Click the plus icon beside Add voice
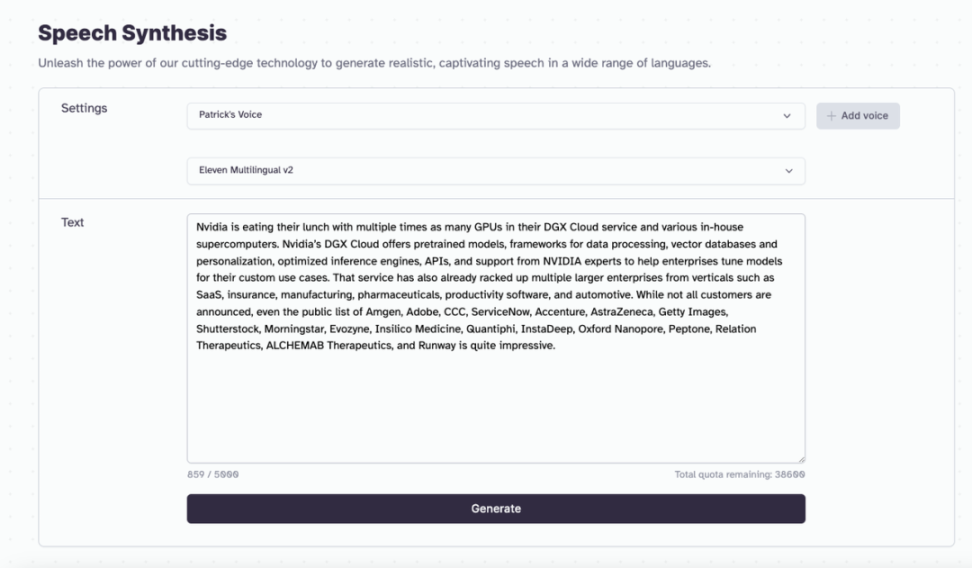 (x=831, y=116)
